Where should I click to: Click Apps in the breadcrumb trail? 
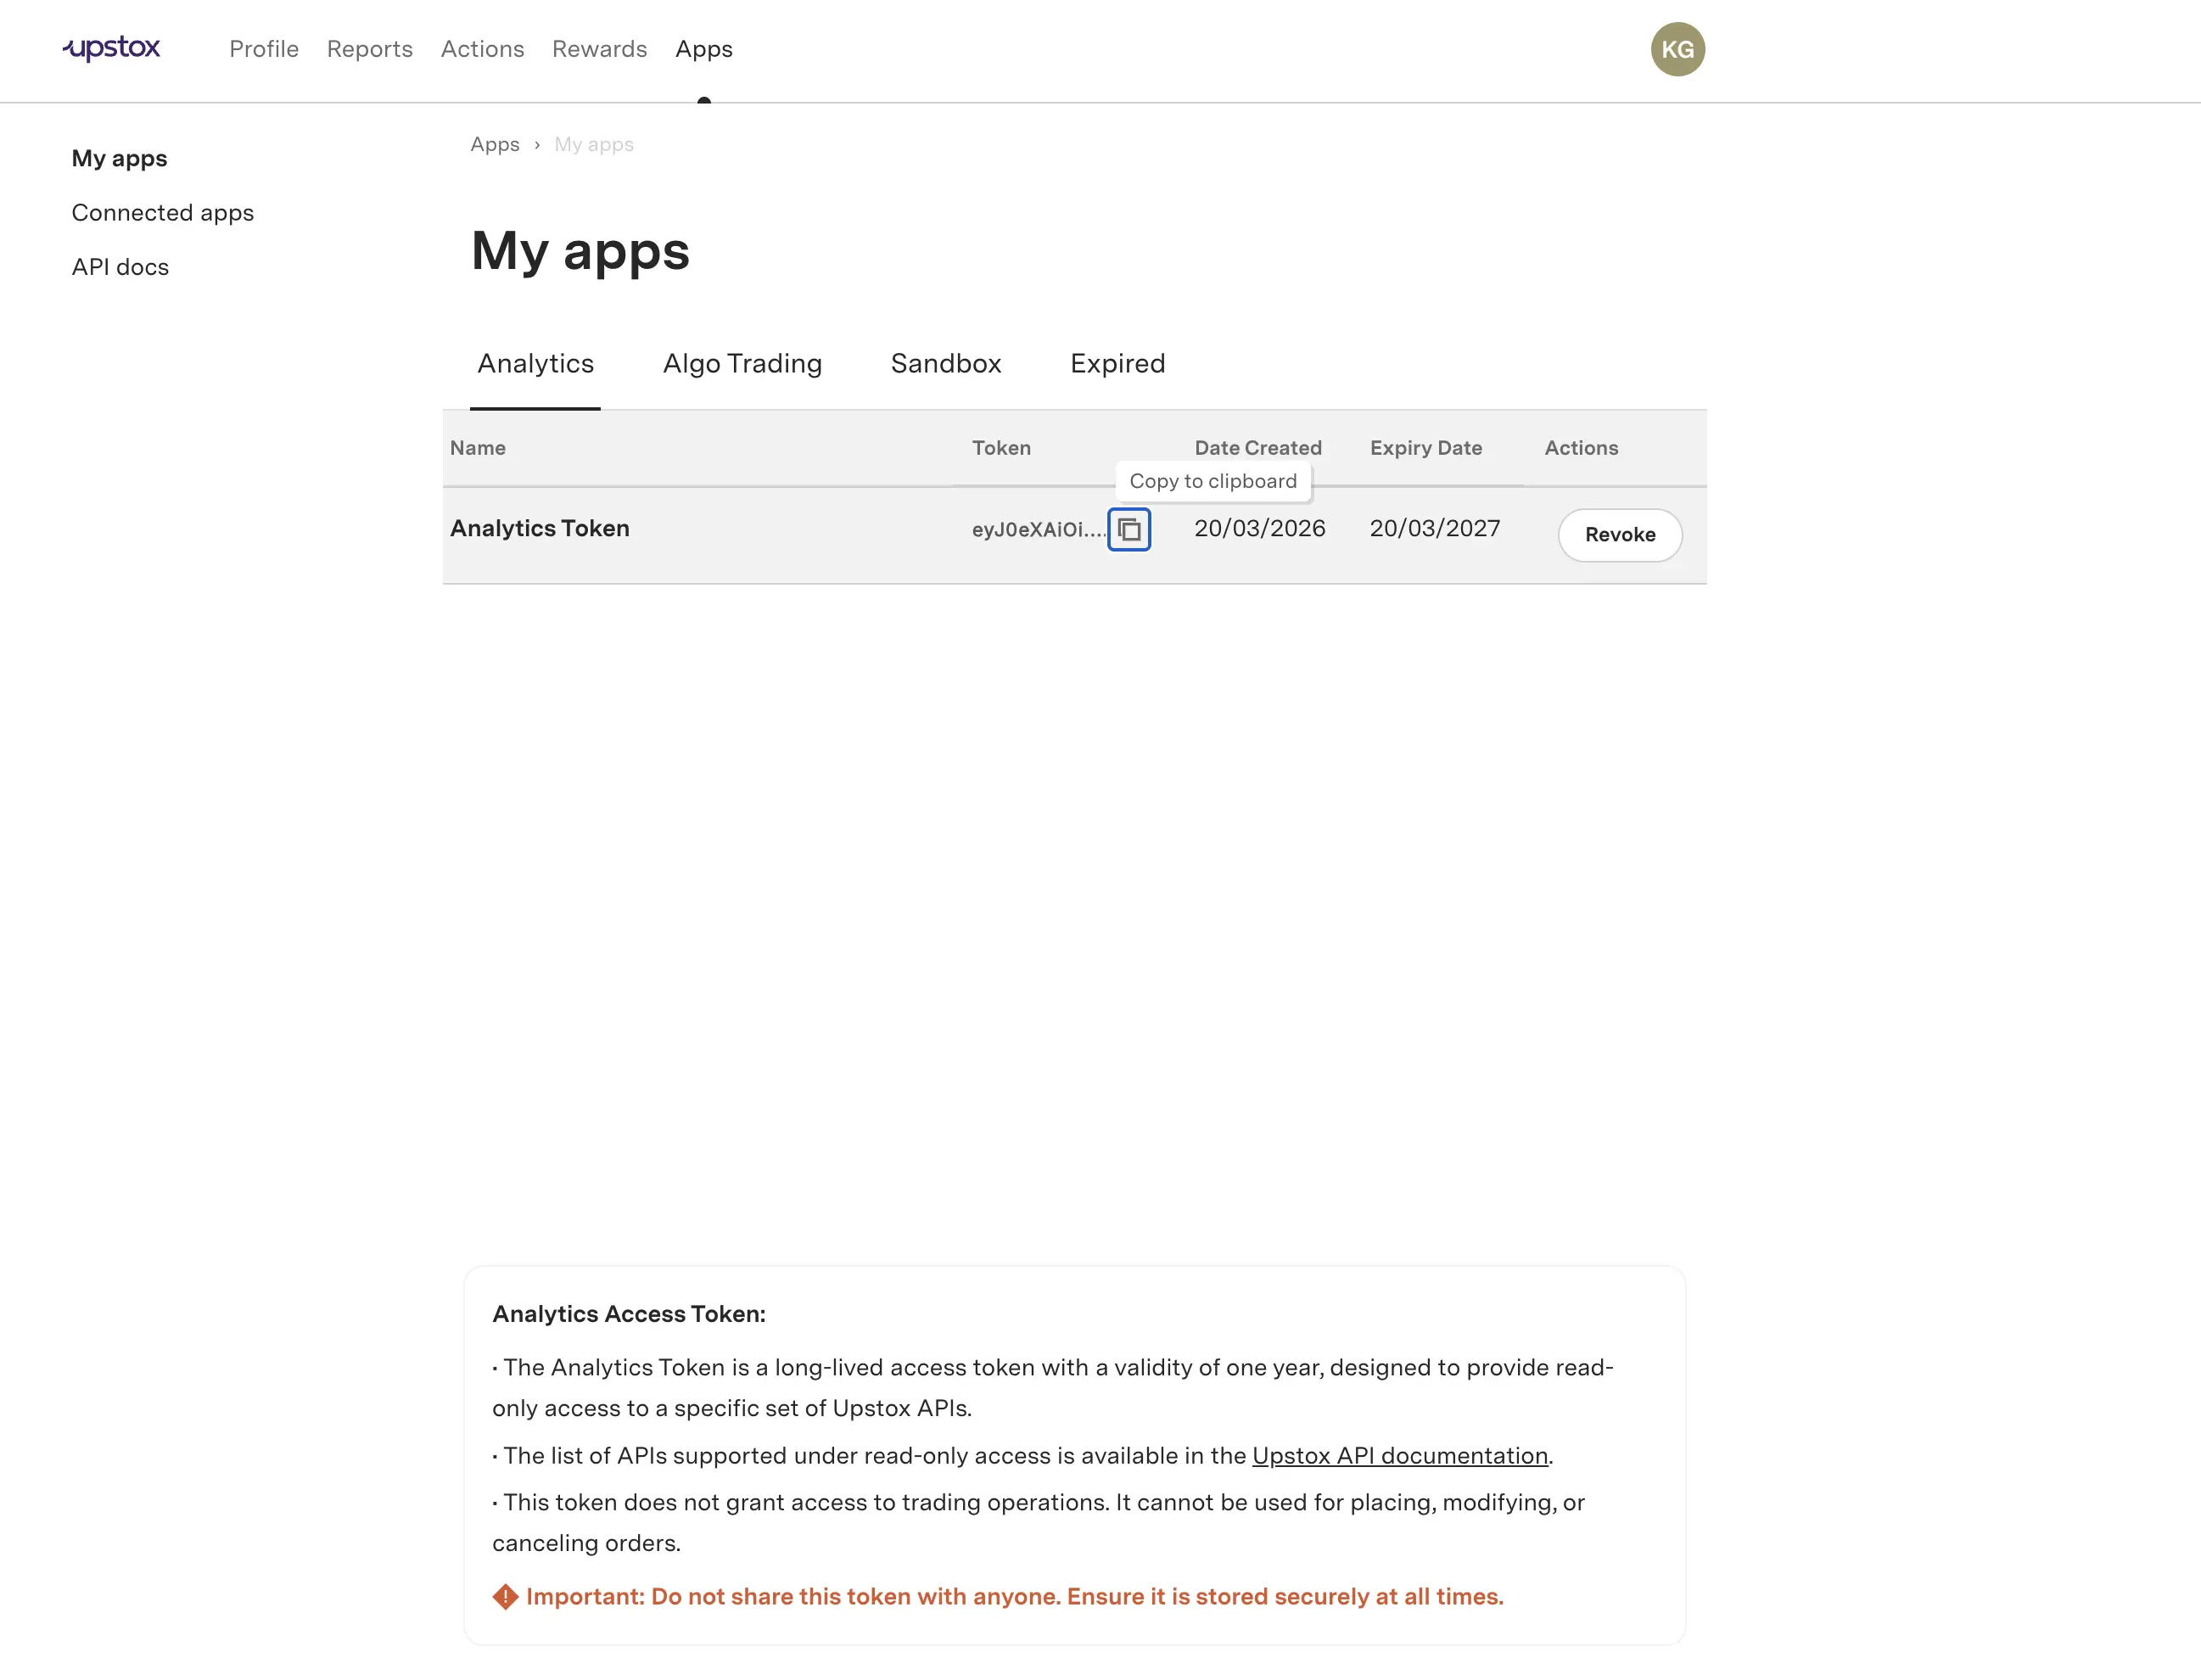(494, 144)
